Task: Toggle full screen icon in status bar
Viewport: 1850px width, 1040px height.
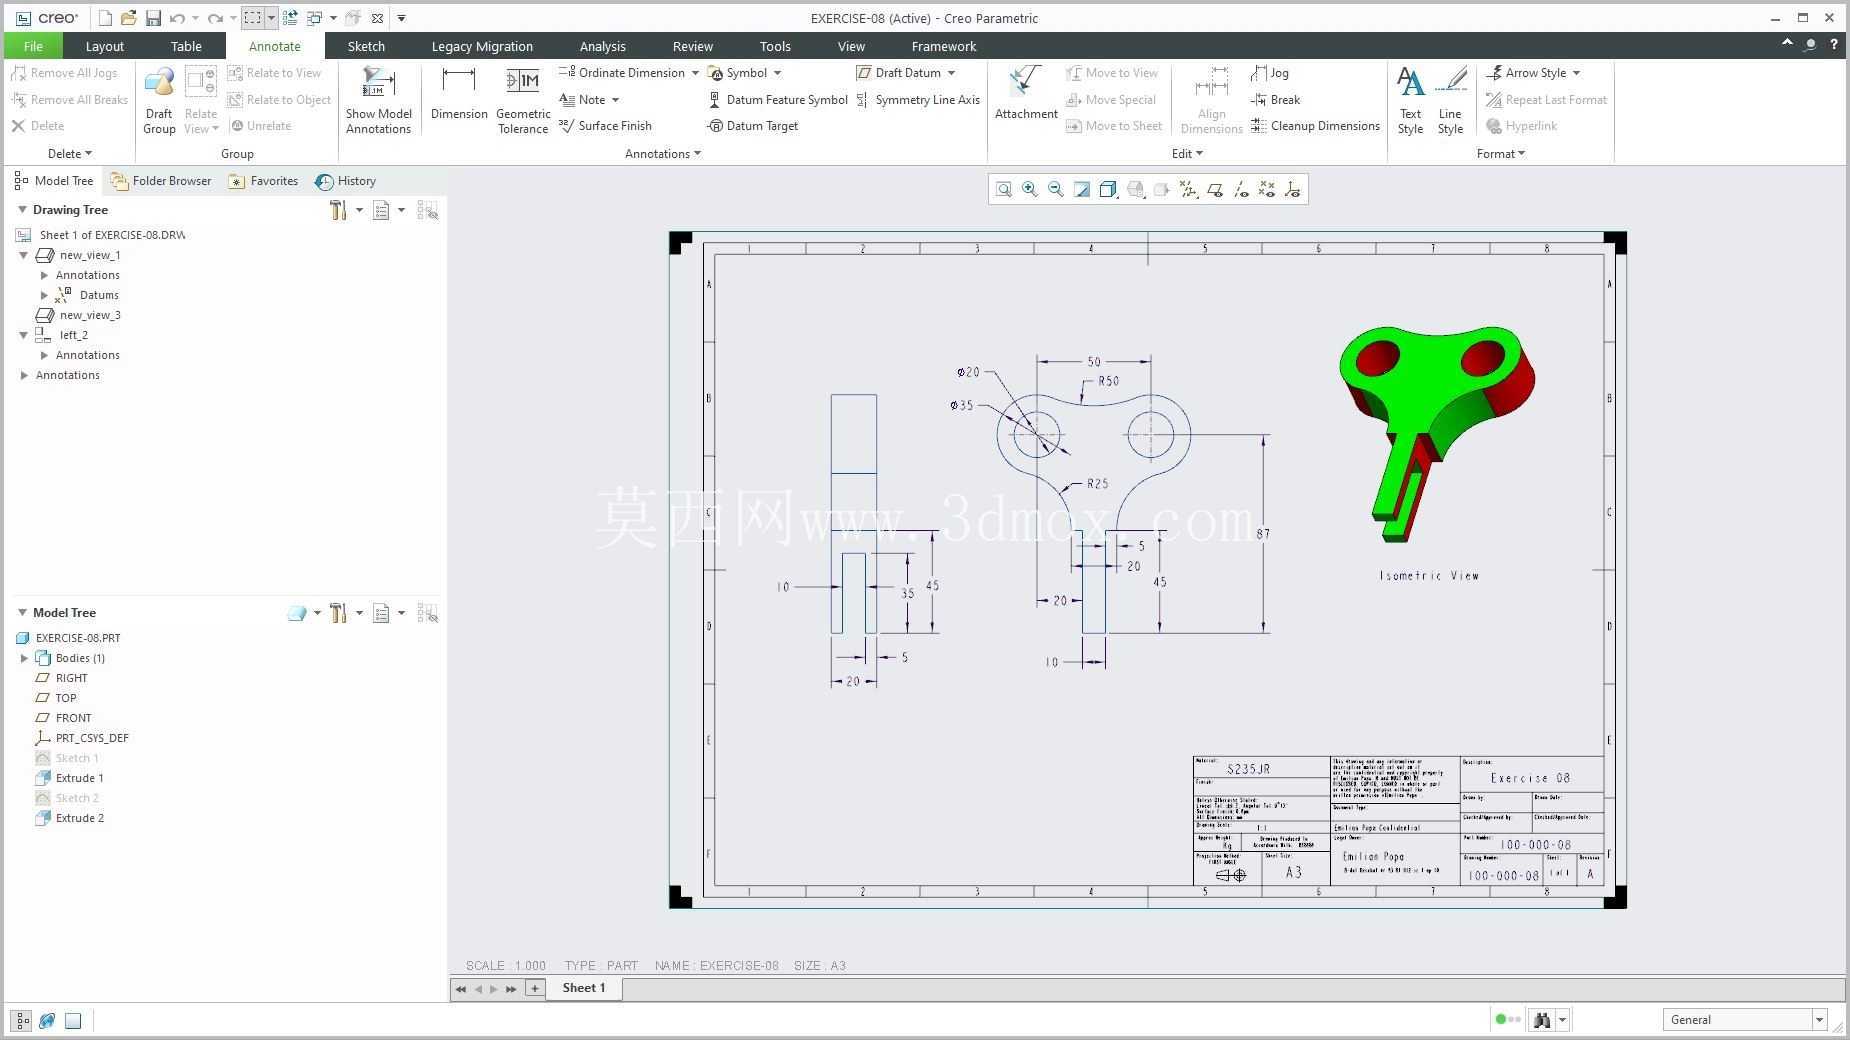Action: (73, 1021)
